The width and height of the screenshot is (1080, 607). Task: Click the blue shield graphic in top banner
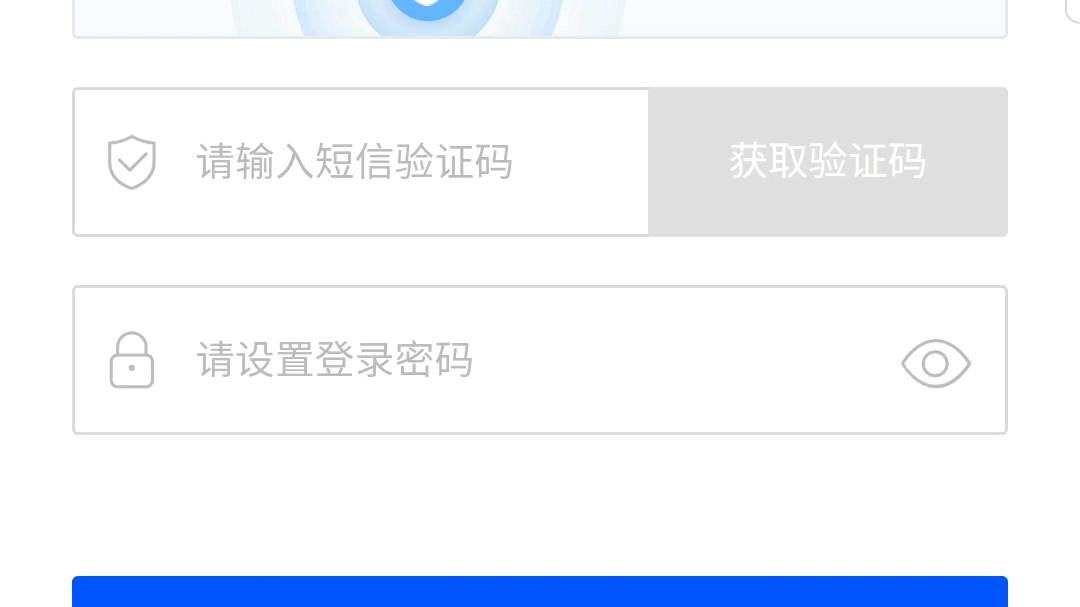pyautogui.click(x=427, y=8)
